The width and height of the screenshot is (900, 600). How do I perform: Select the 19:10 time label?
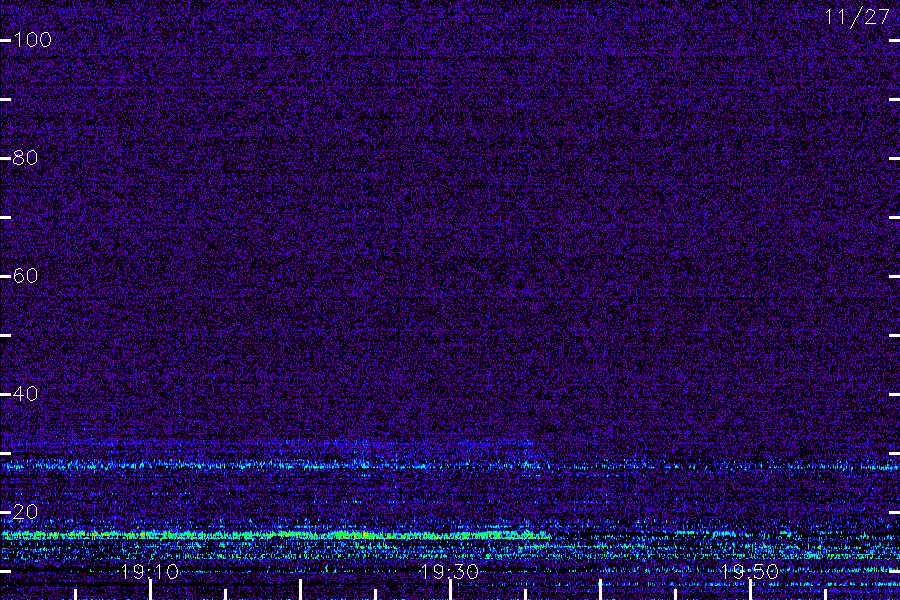pos(150,572)
